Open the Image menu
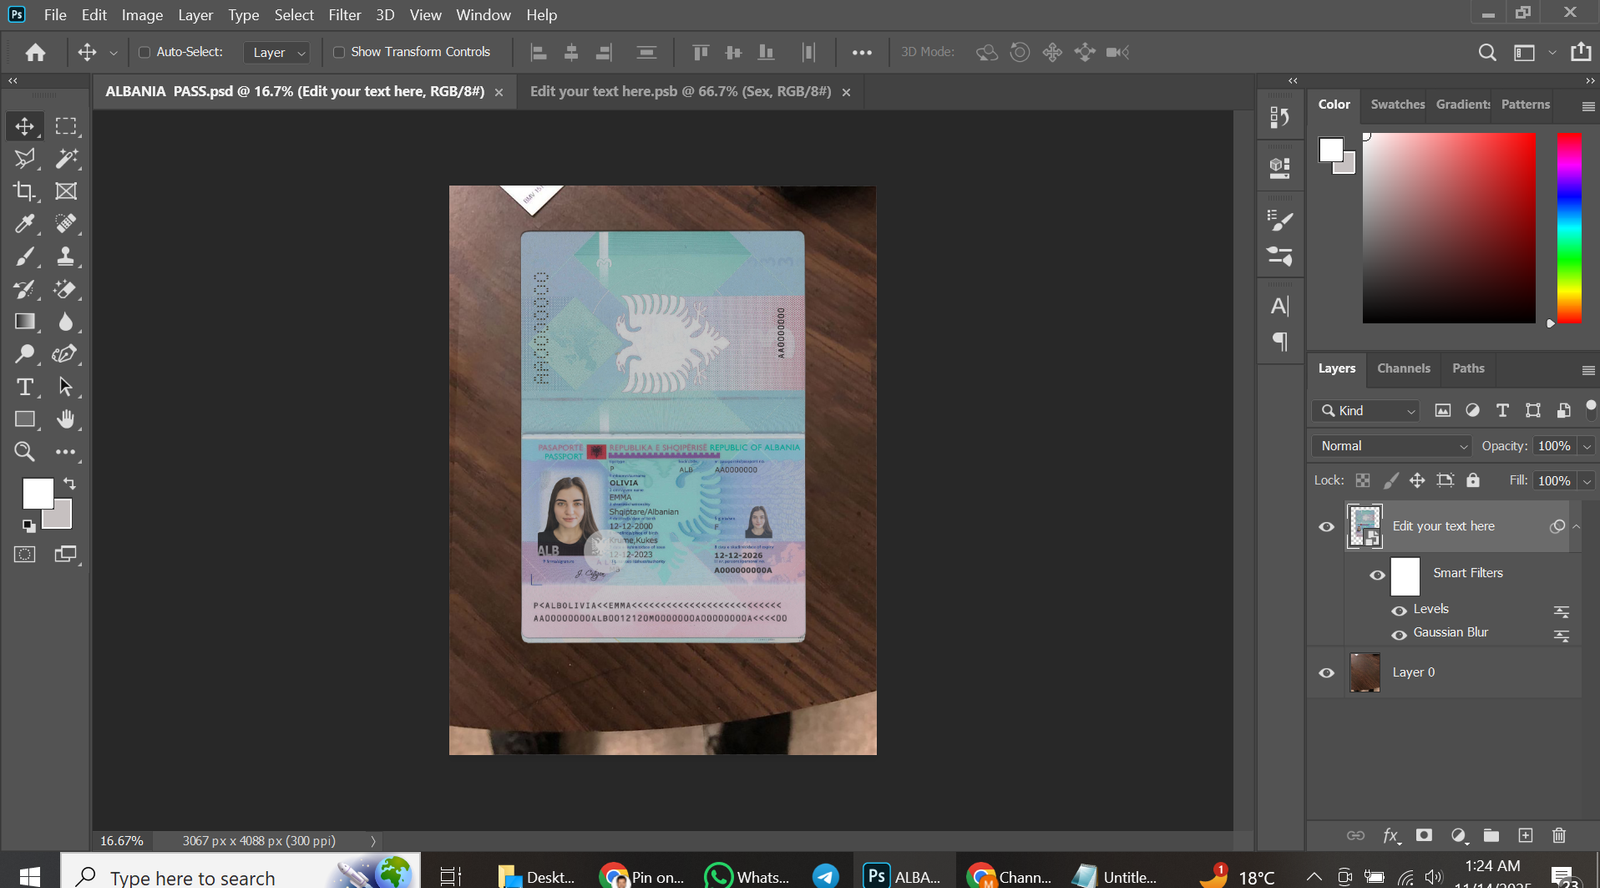This screenshot has height=888, width=1600. 142,15
